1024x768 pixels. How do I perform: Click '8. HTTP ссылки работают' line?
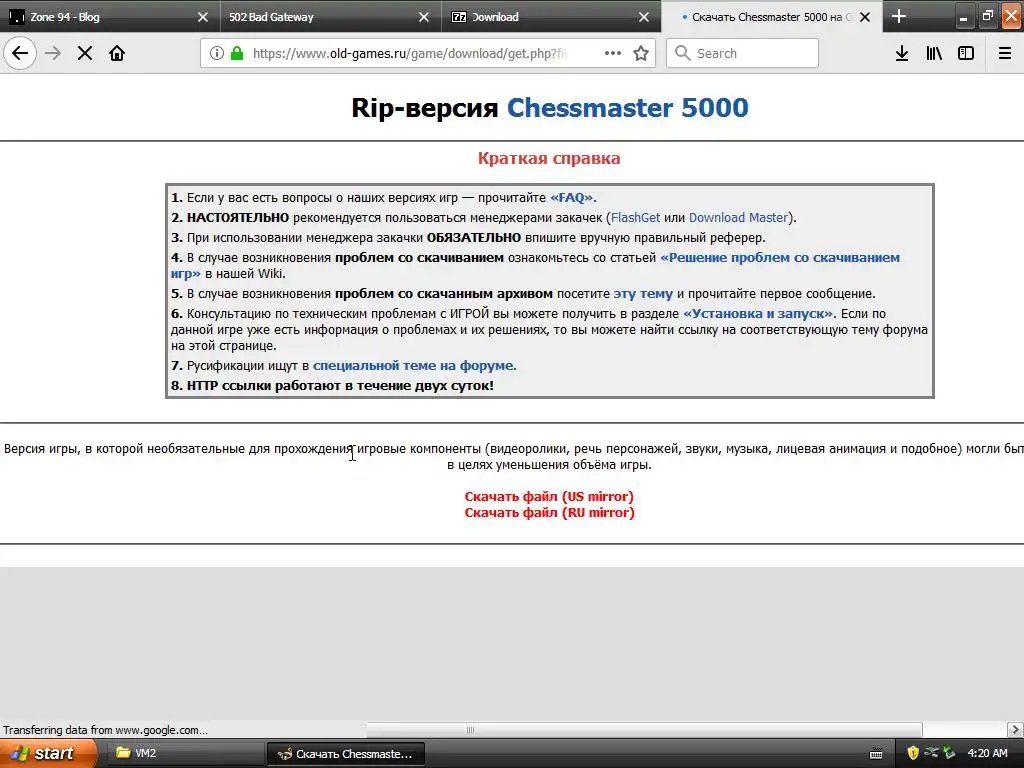click(332, 385)
